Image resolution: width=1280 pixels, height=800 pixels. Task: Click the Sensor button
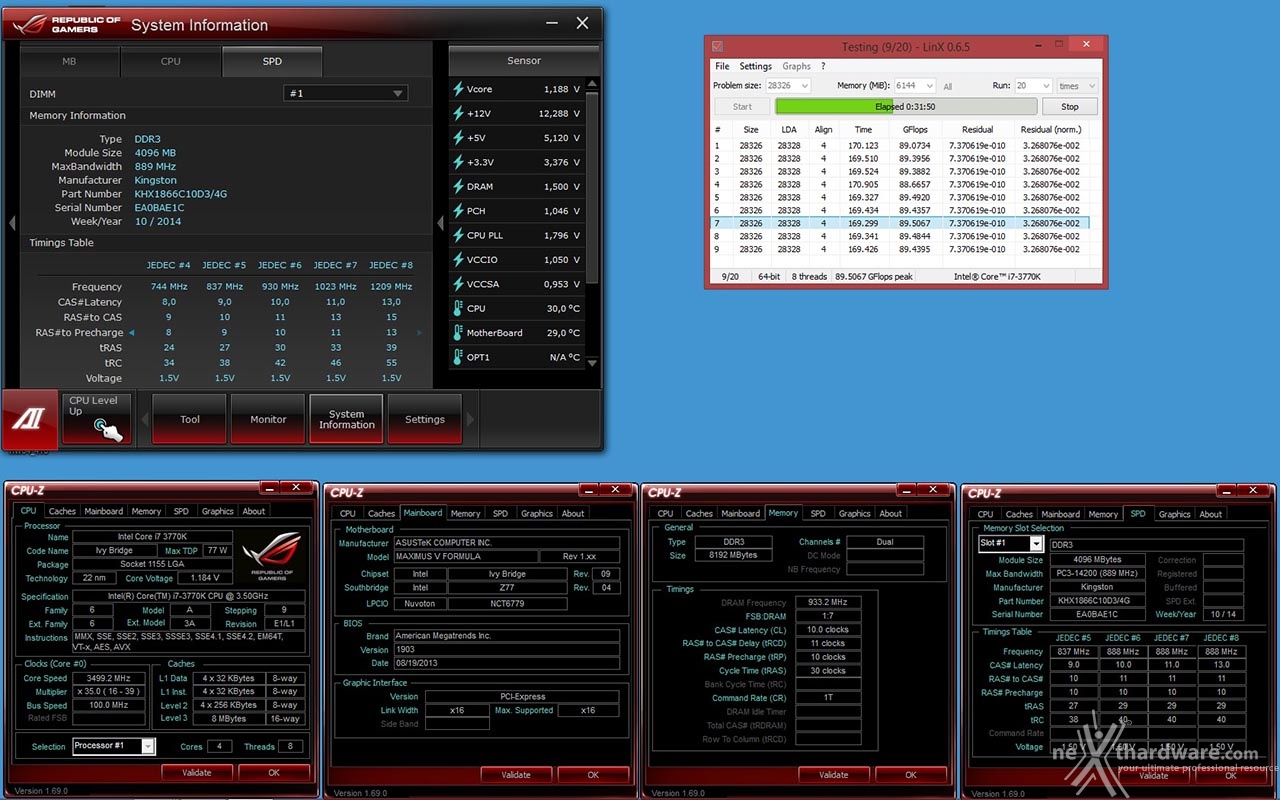click(524, 60)
